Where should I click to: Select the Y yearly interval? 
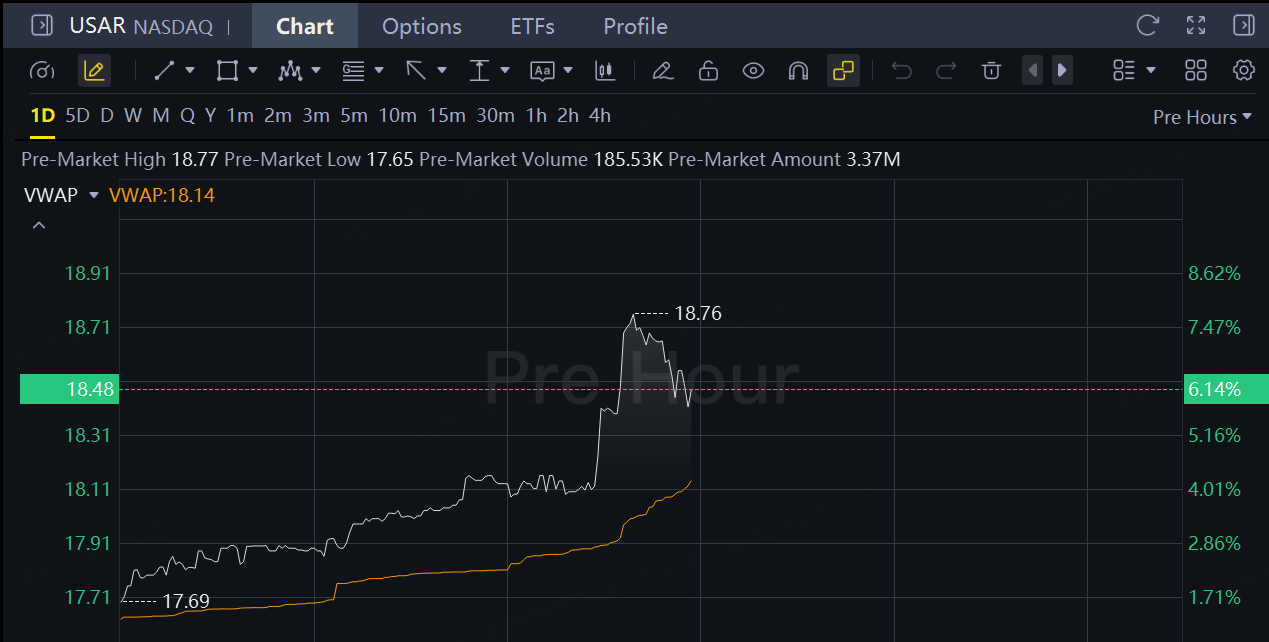click(x=210, y=116)
